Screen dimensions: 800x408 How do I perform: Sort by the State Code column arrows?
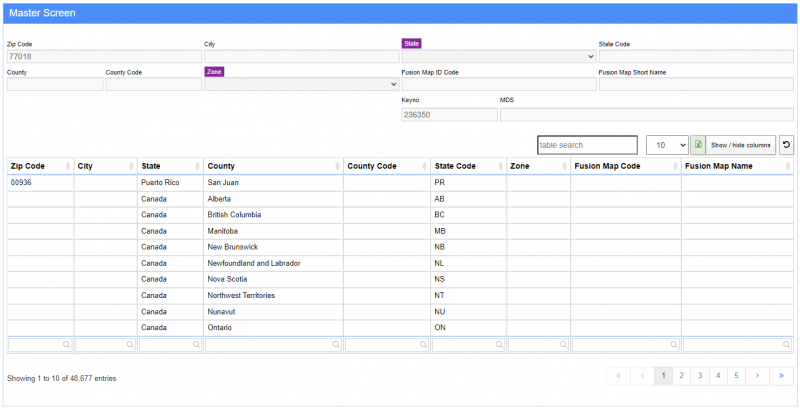pyautogui.click(x=500, y=166)
